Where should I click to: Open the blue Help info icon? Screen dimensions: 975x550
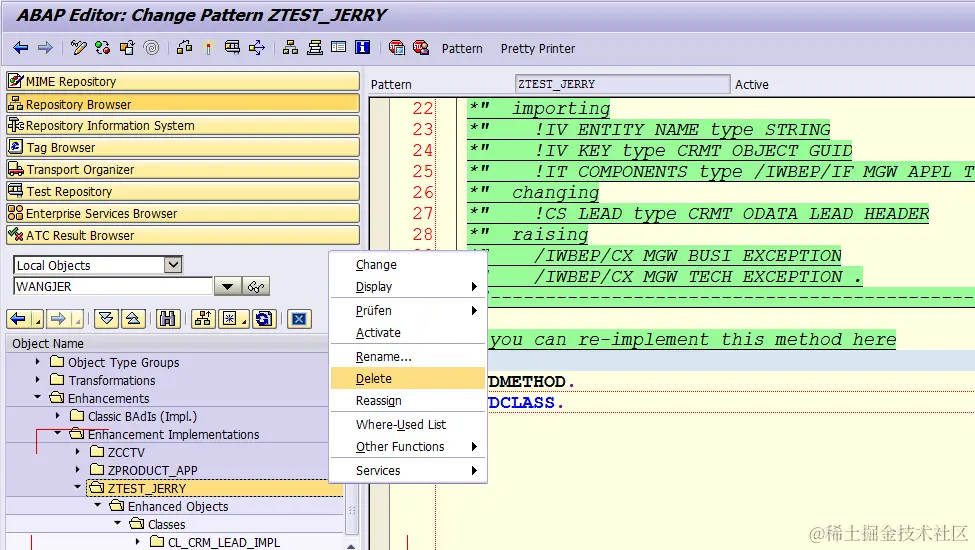click(363, 48)
